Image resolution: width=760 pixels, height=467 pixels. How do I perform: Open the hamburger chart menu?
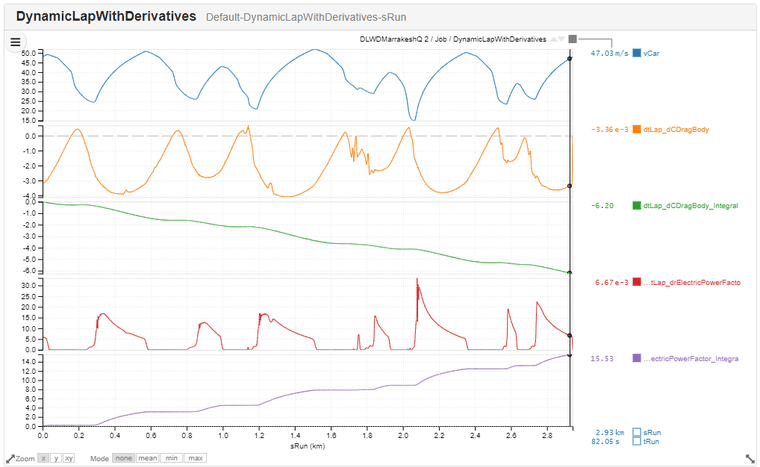15,42
